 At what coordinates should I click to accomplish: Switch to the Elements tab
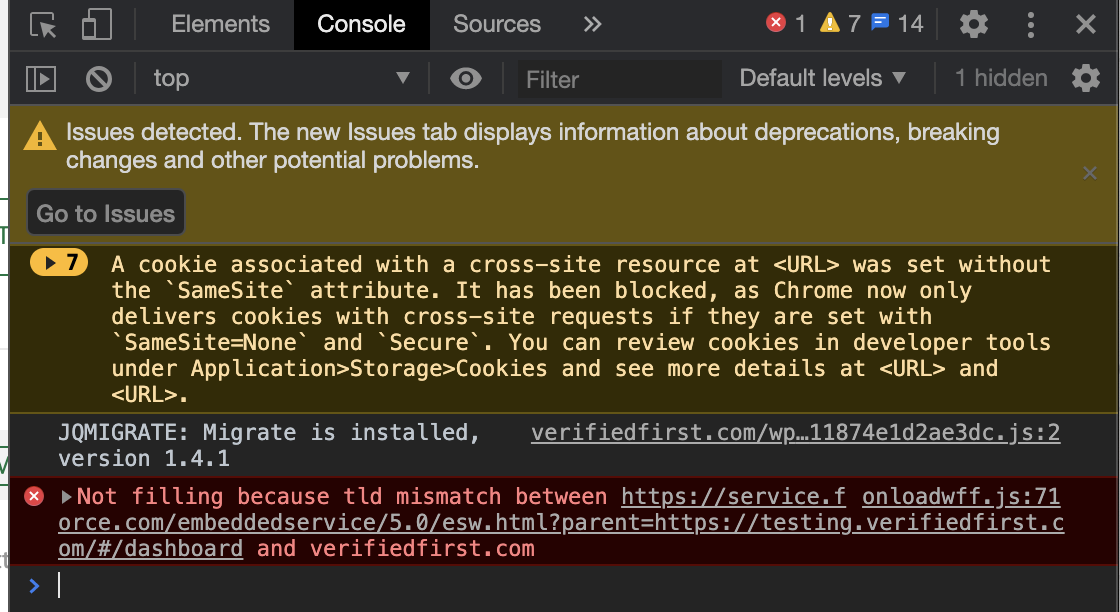tap(220, 24)
